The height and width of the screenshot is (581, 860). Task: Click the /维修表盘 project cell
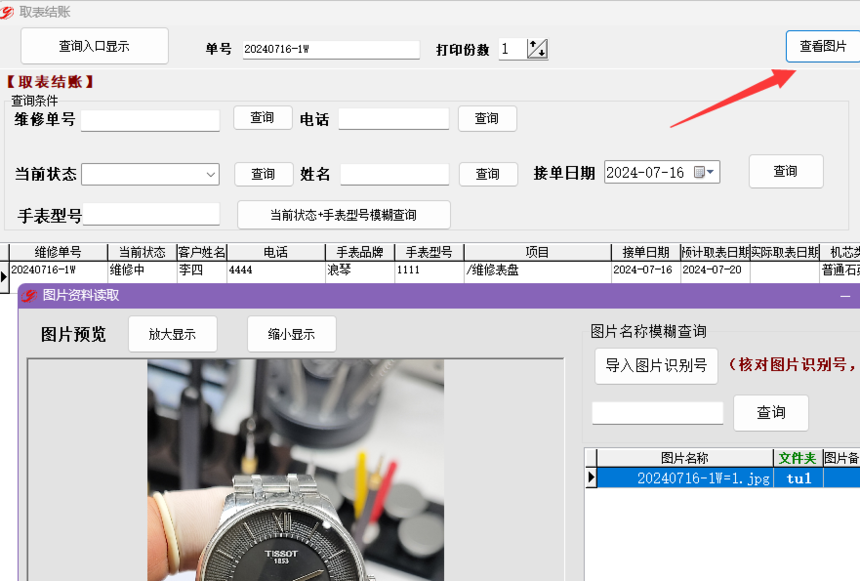(538, 270)
